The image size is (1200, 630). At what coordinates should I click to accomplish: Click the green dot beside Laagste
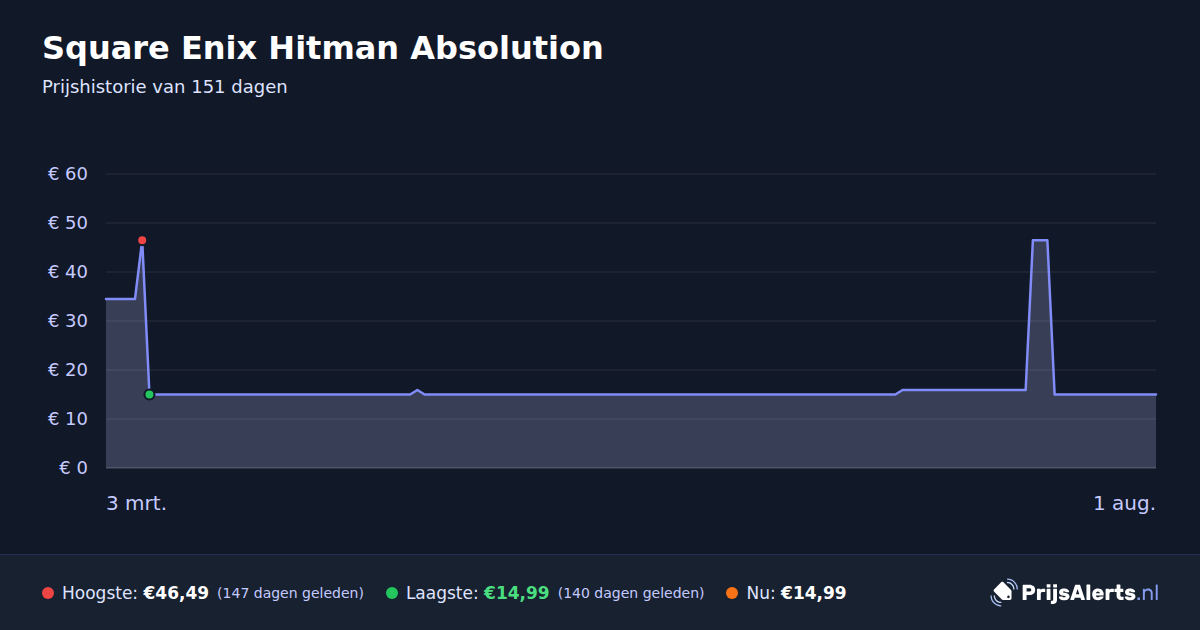[392, 593]
